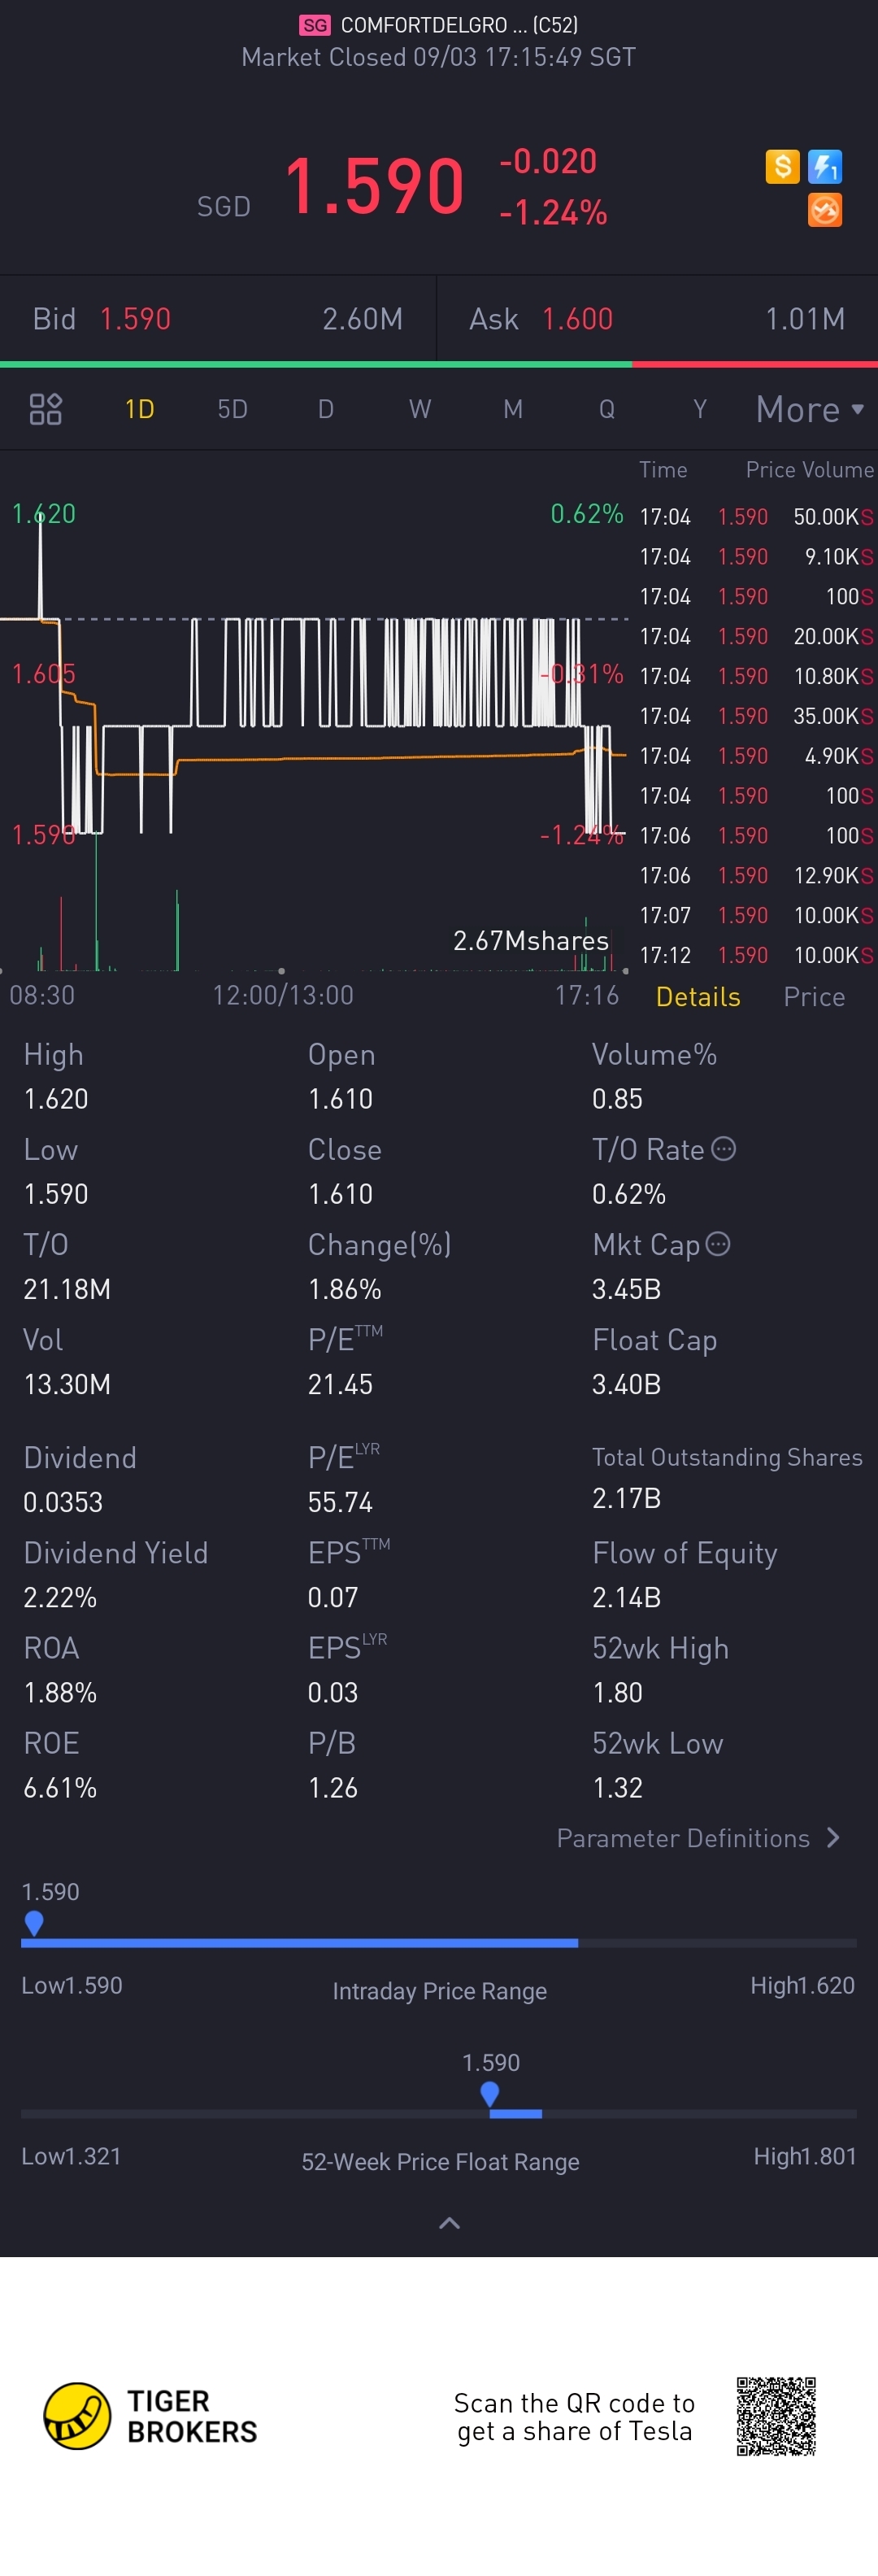The width and height of the screenshot is (878, 2576).
Task: Tap the orange no-short-selling badge
Action: (x=825, y=210)
